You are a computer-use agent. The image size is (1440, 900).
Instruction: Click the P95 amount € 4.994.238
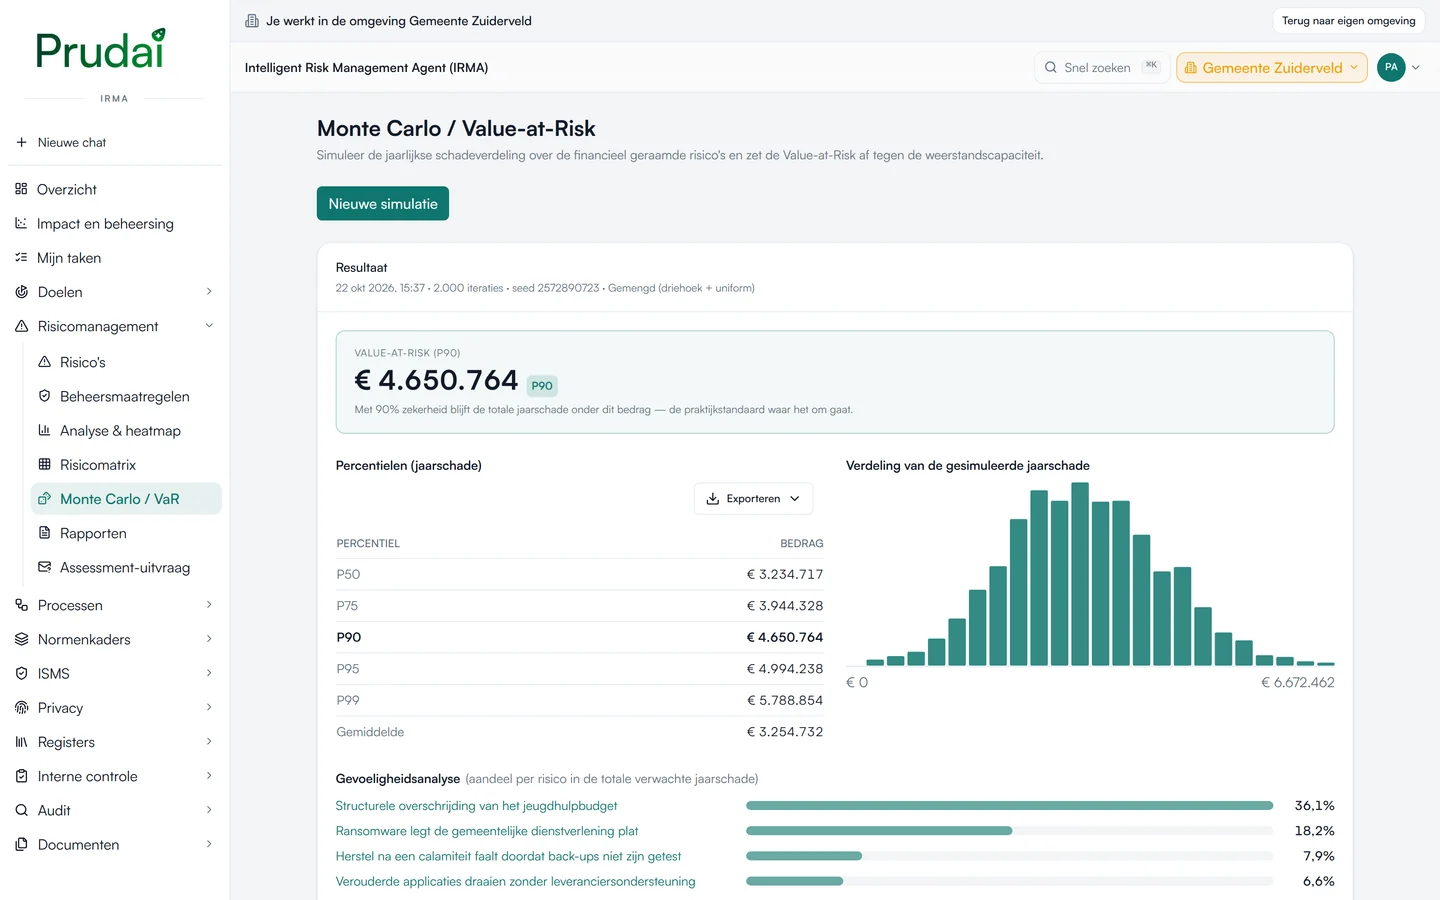[x=785, y=669]
